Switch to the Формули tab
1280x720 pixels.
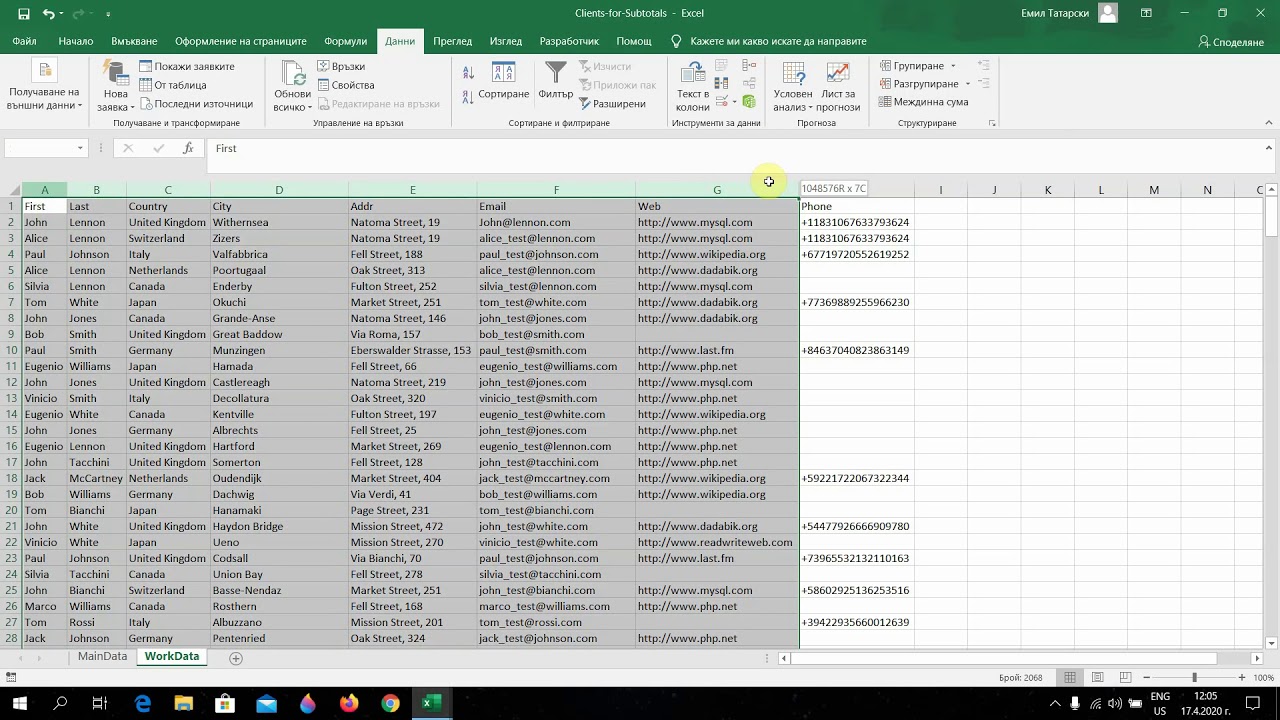346,41
